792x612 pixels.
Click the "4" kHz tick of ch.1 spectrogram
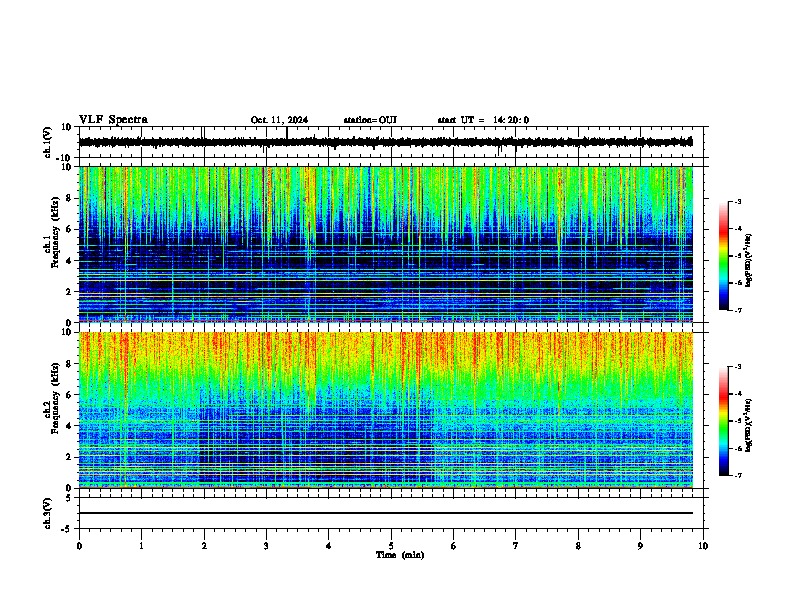coord(70,261)
